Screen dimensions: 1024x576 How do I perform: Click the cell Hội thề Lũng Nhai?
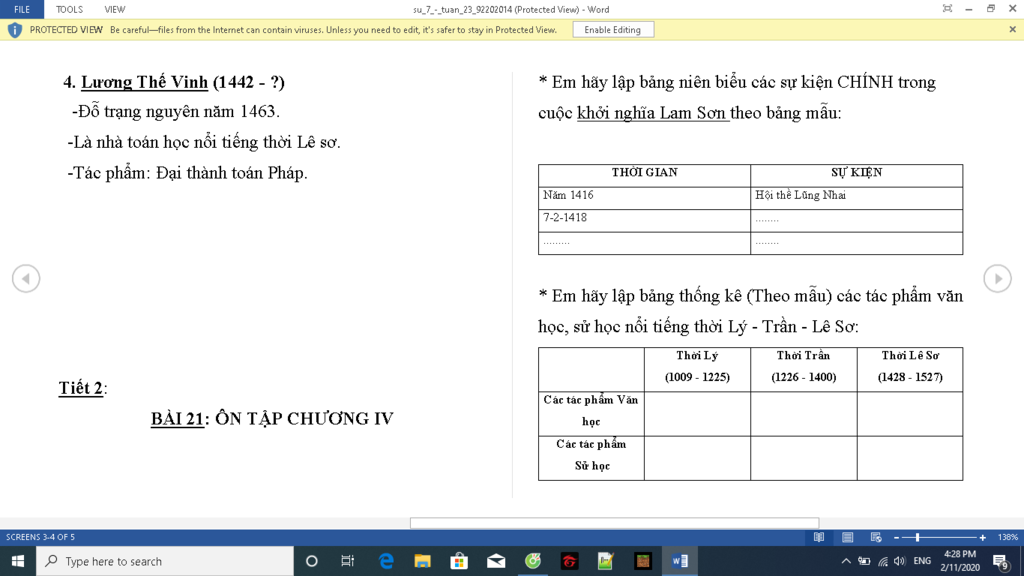click(x=856, y=198)
